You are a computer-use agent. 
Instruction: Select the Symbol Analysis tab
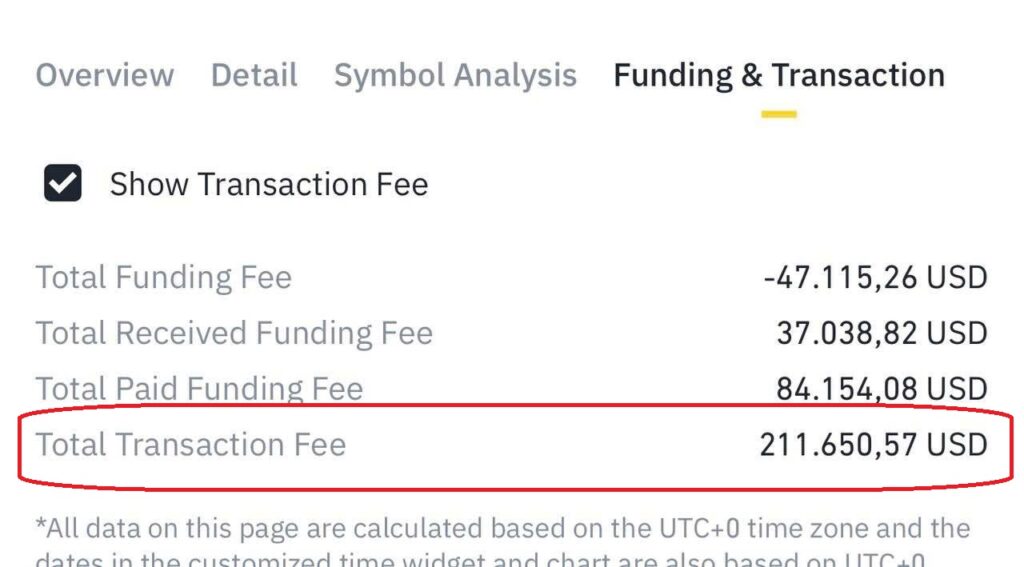pos(455,76)
